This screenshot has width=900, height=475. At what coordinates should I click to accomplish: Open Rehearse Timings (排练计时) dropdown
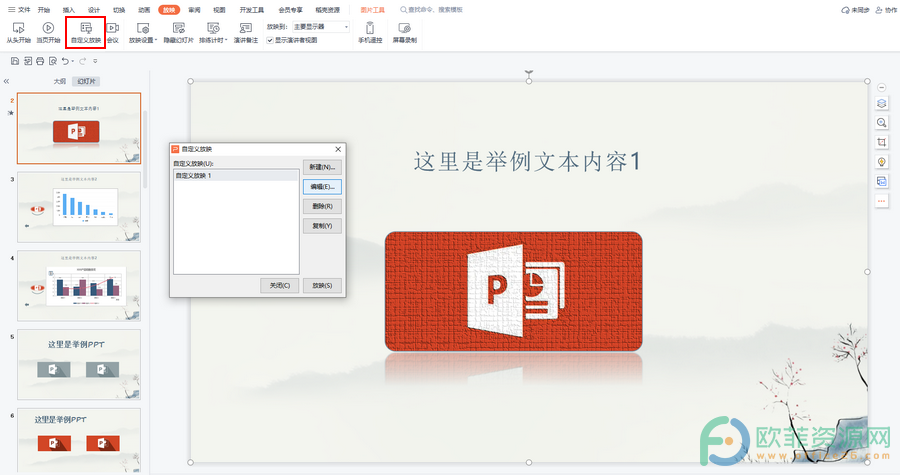(213, 33)
